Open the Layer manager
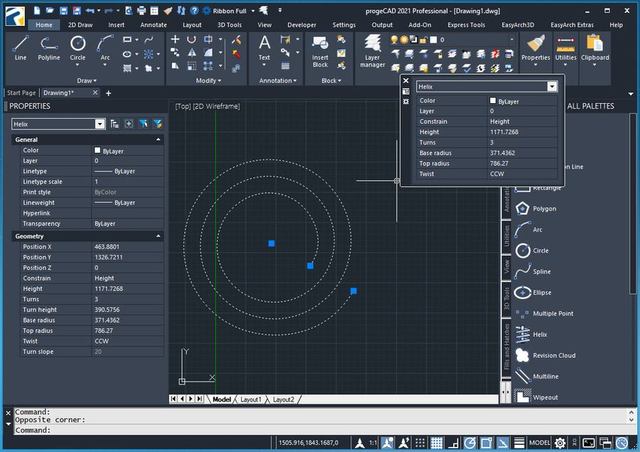Screen dimensions: 640x452 click(373, 49)
